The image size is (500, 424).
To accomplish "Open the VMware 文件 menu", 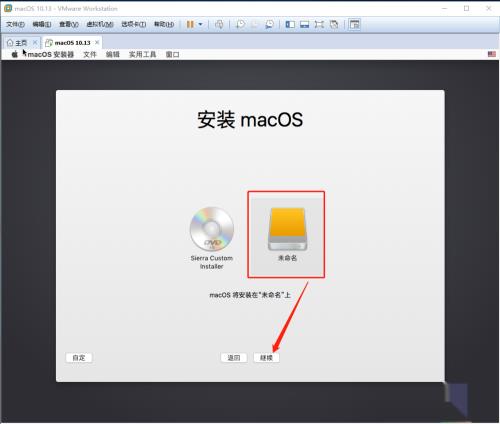I will (15, 24).
